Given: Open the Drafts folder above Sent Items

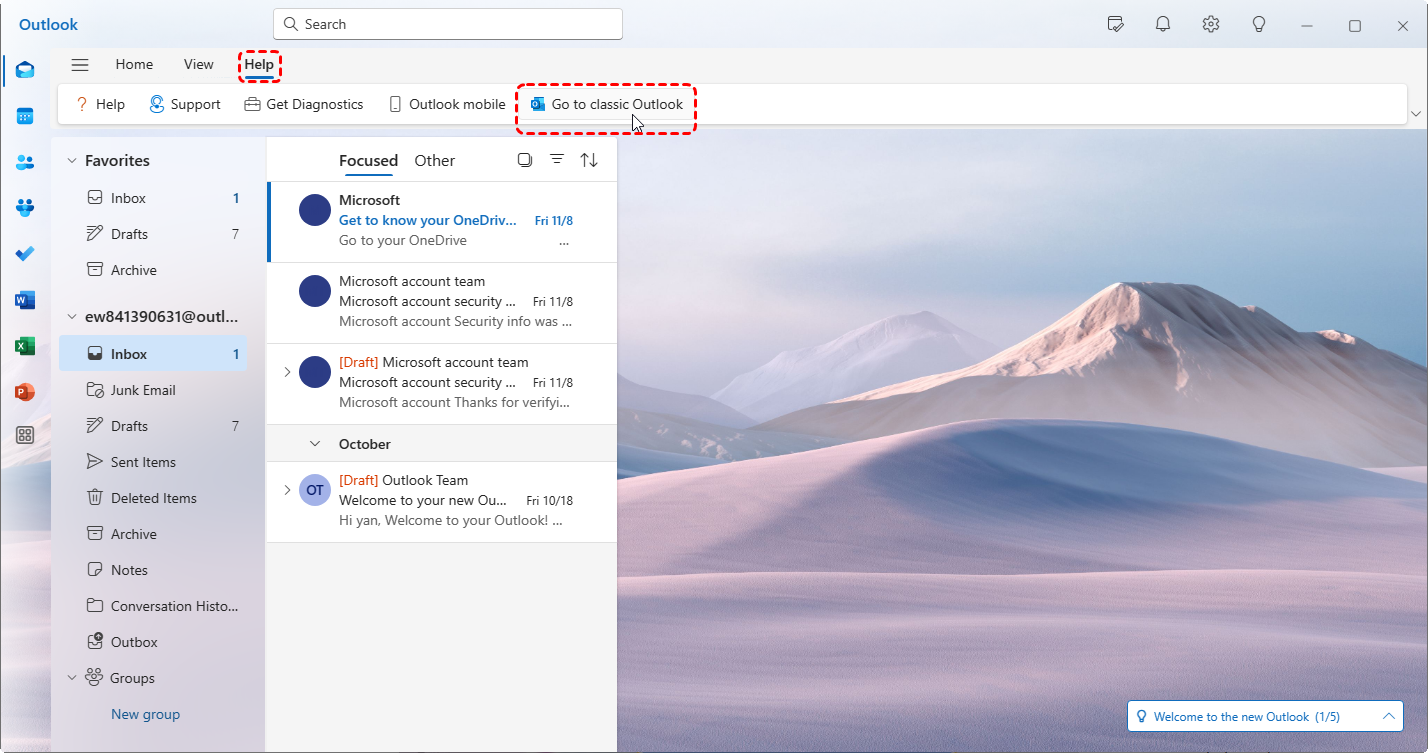Looking at the screenshot, I should coord(153,426).
